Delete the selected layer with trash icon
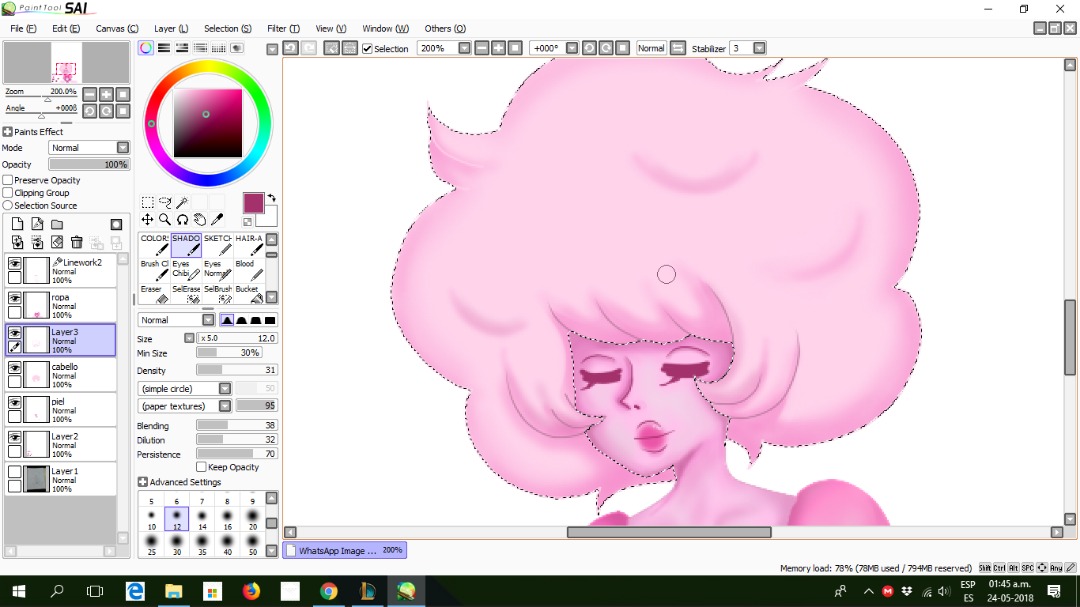The image size is (1080, 607). [76, 243]
